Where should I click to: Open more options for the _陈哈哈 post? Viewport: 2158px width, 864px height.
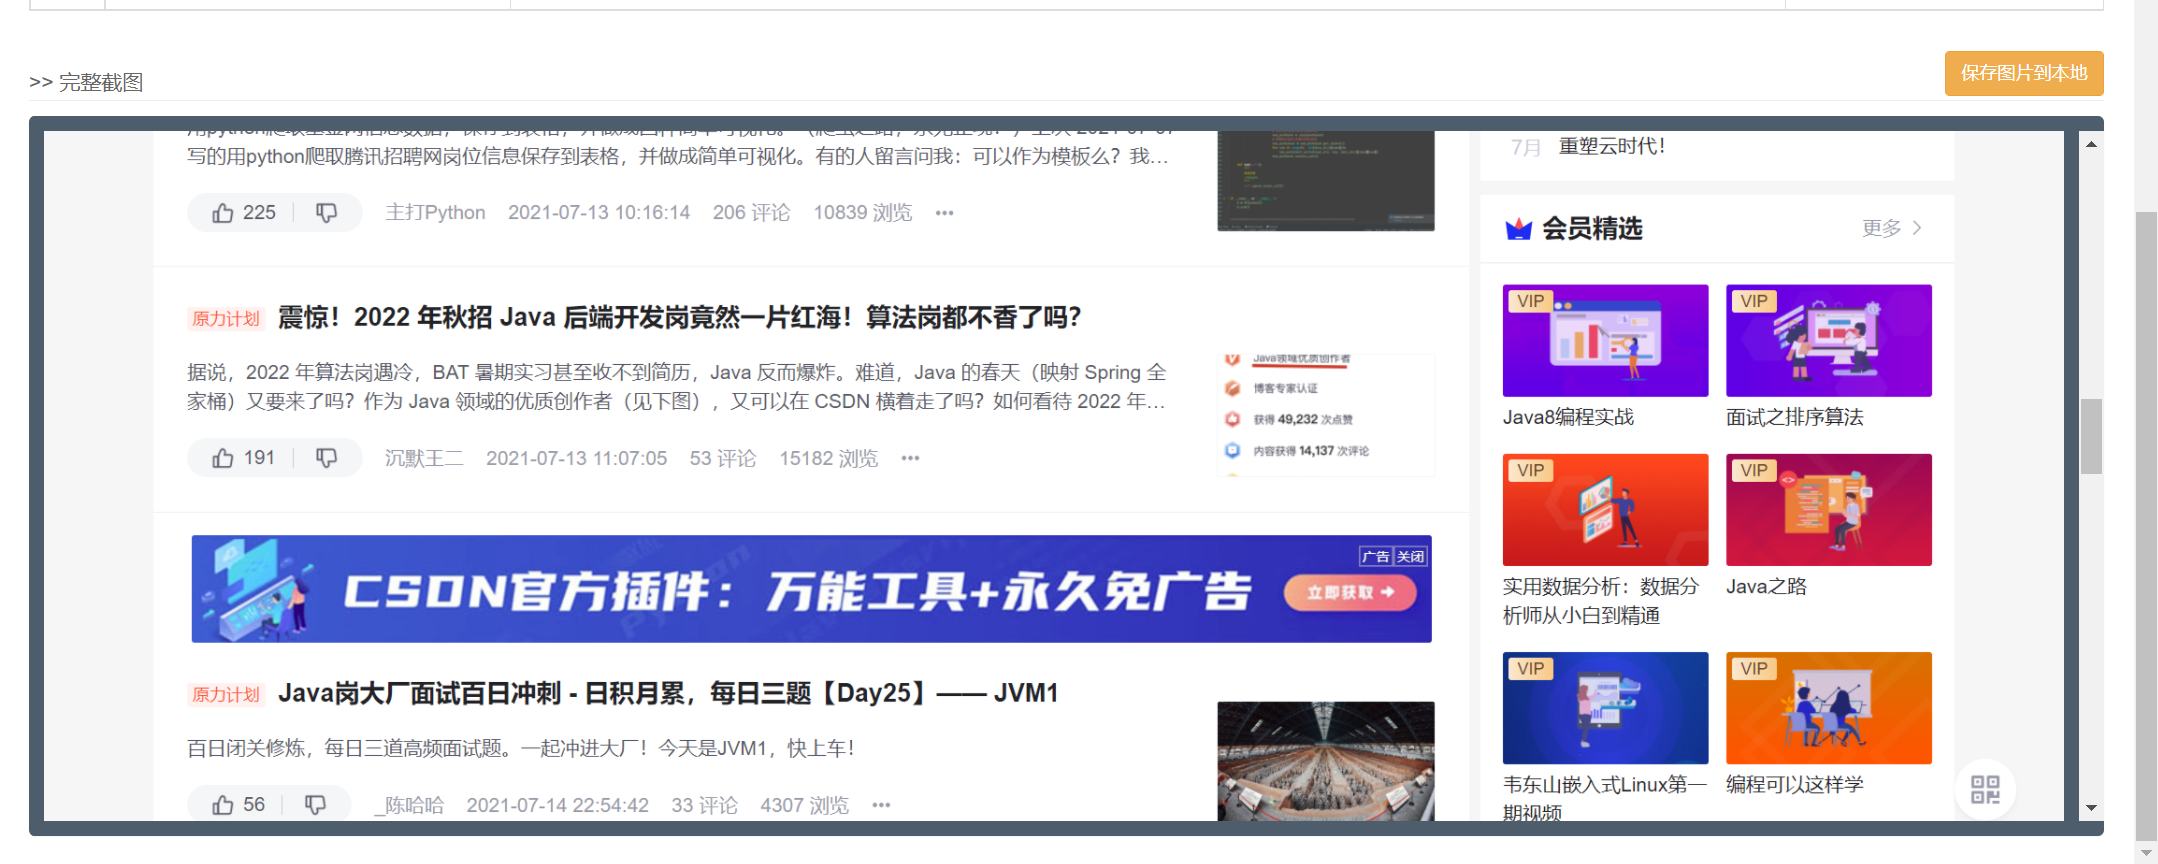click(x=881, y=805)
